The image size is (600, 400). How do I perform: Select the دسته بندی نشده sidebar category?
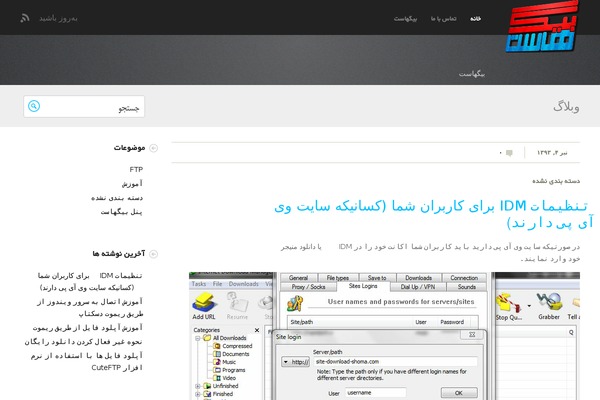pyautogui.click(x=117, y=198)
